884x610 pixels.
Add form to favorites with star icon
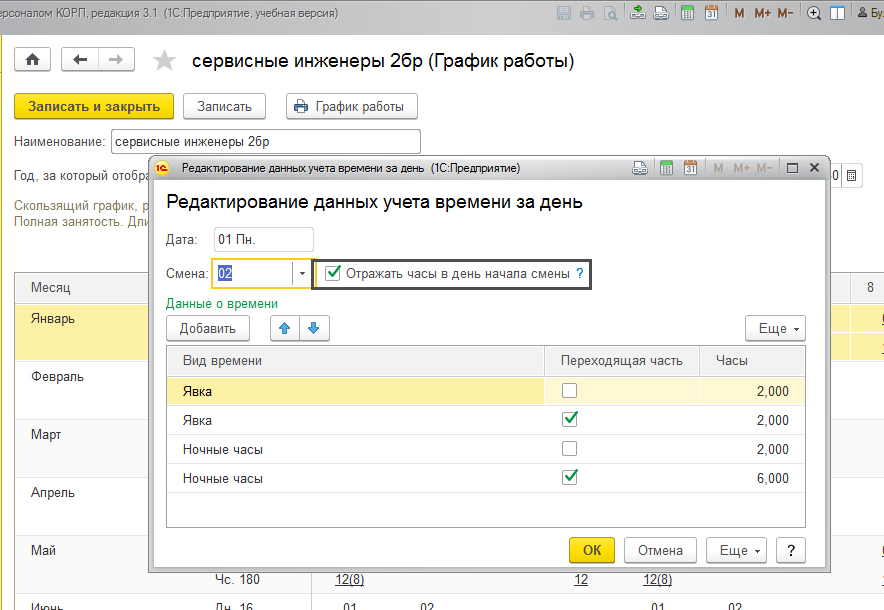pyautogui.click(x=163, y=61)
